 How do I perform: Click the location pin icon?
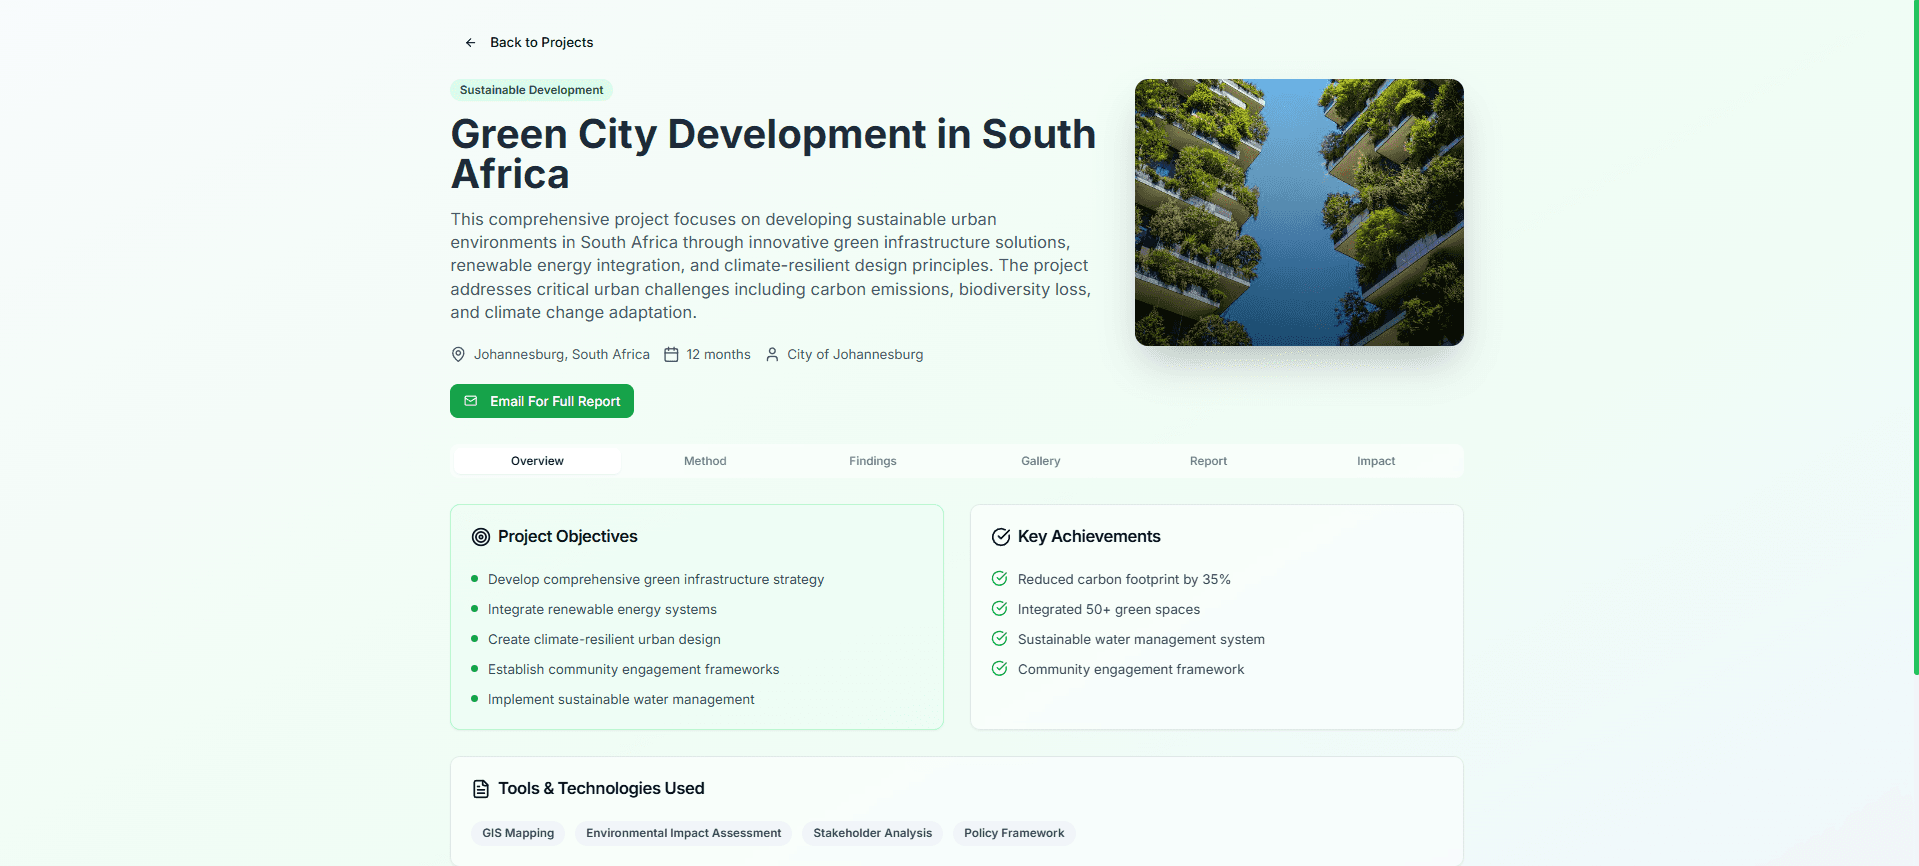pos(458,355)
